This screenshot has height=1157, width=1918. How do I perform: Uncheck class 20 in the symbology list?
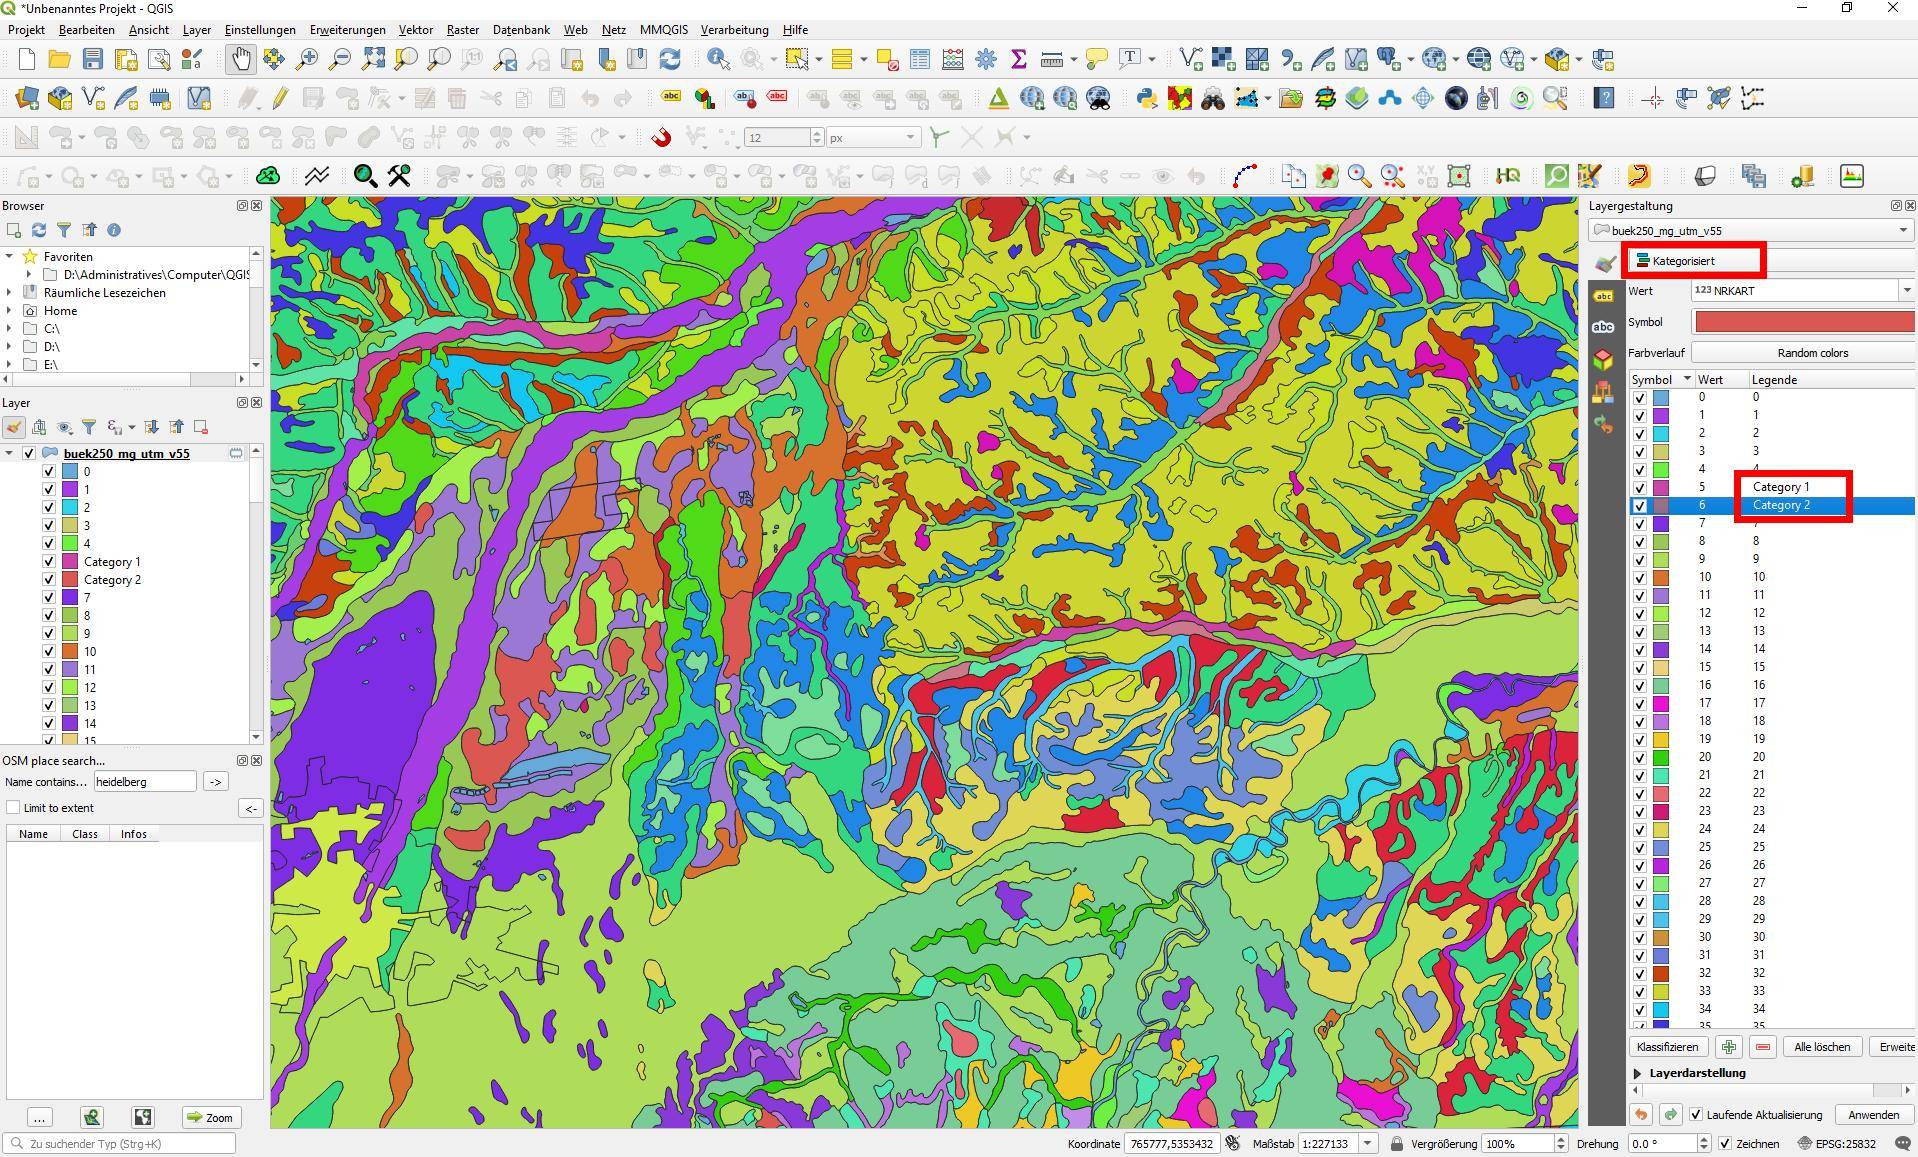pos(1639,757)
